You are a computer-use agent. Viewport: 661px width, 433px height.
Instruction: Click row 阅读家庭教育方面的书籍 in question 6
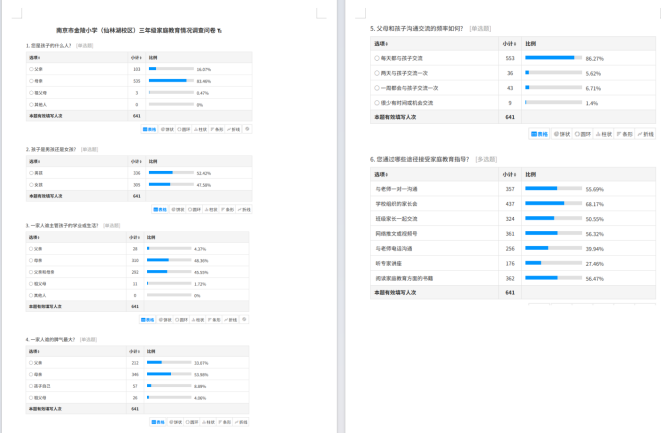513,278
